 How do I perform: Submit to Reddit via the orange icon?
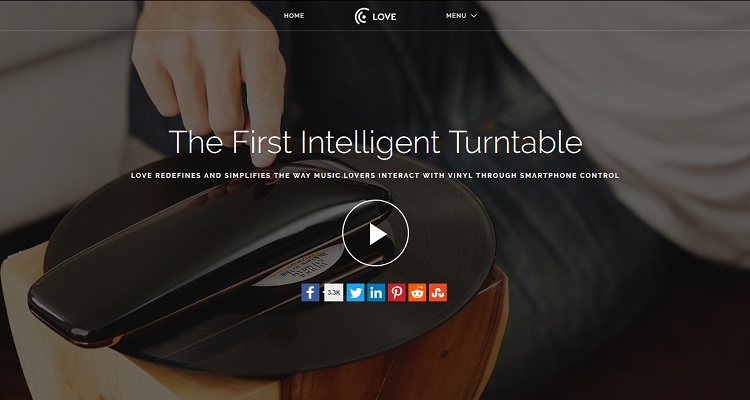click(x=417, y=292)
